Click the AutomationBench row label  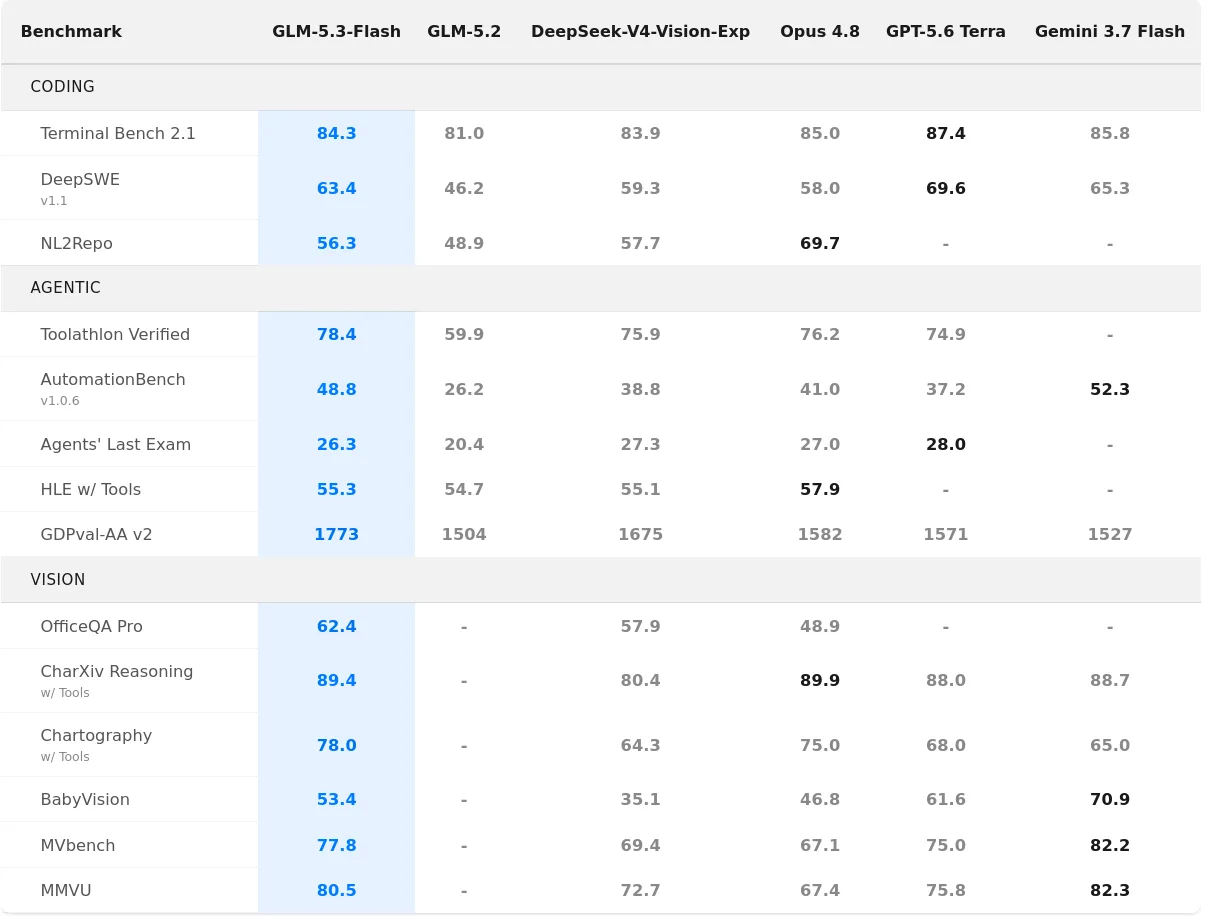tap(113, 380)
